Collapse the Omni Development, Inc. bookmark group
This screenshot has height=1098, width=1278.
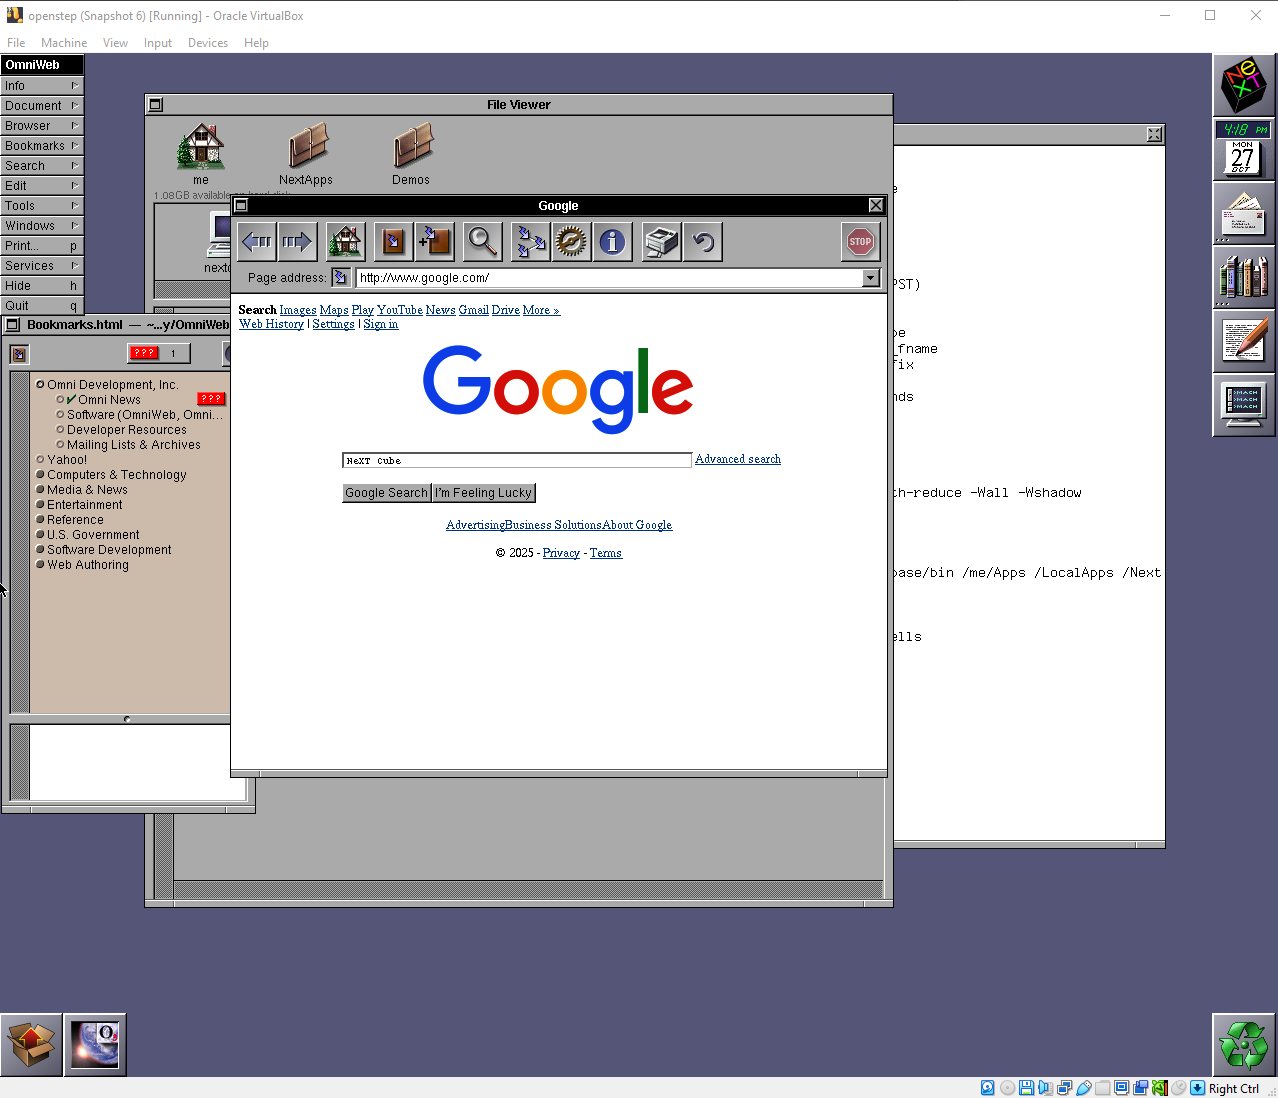(x=40, y=385)
